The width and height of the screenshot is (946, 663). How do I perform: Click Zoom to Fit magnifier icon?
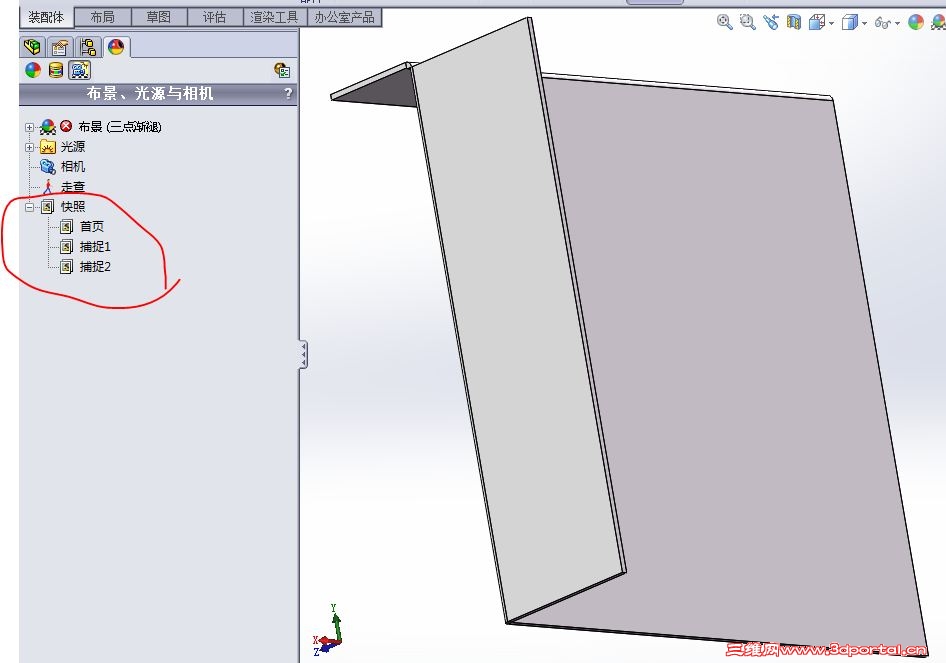(724, 22)
